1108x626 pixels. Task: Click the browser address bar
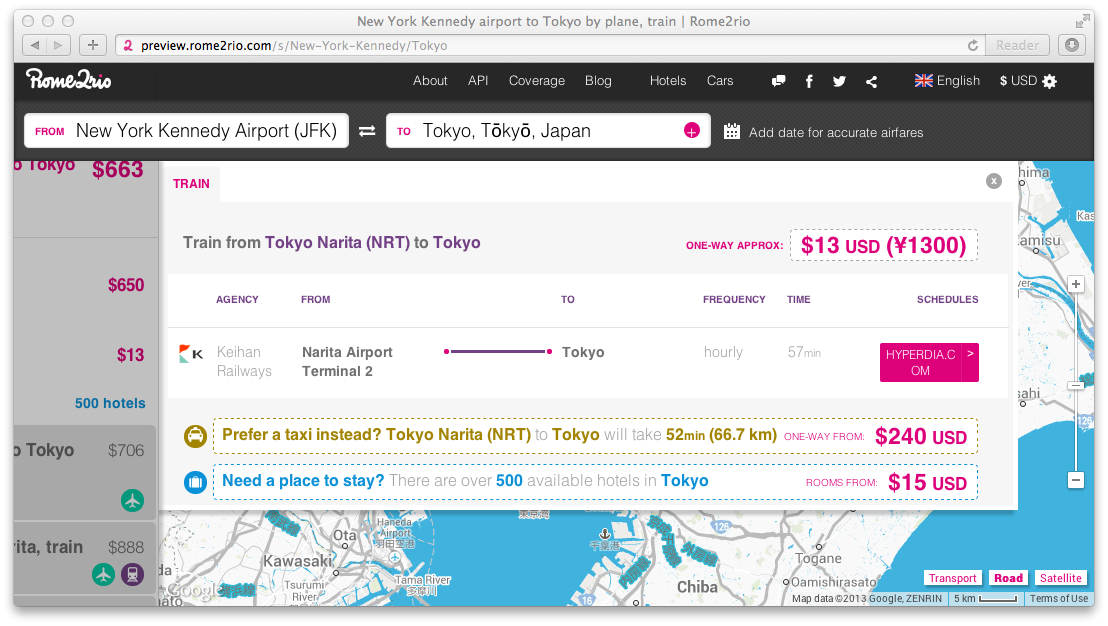(551, 45)
